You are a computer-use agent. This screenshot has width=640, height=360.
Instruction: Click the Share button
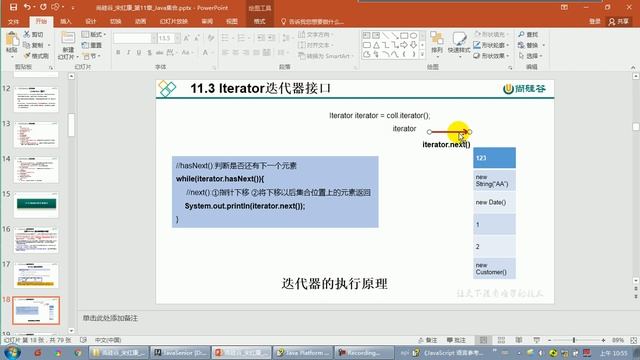click(619, 21)
